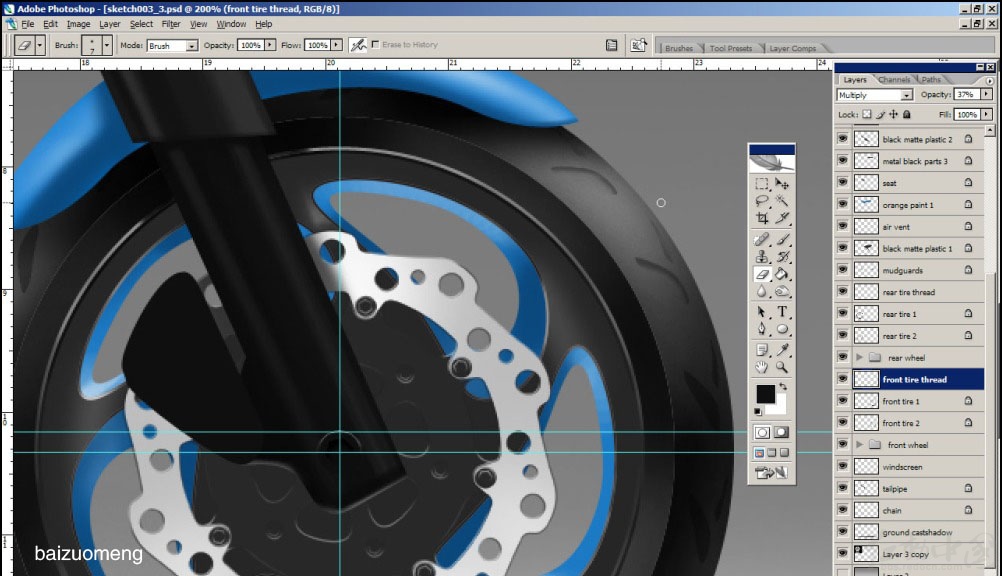
Task: Open the Filter menu
Action: [171, 24]
